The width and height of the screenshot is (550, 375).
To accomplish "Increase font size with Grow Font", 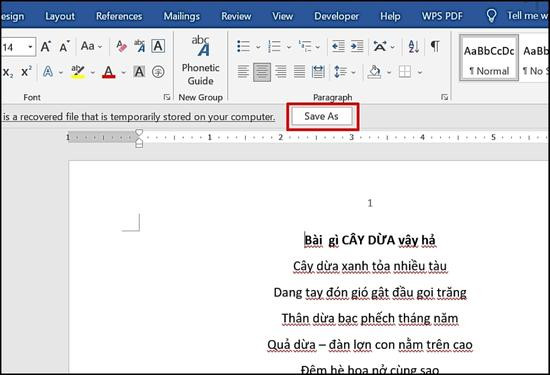I will 46,46.
